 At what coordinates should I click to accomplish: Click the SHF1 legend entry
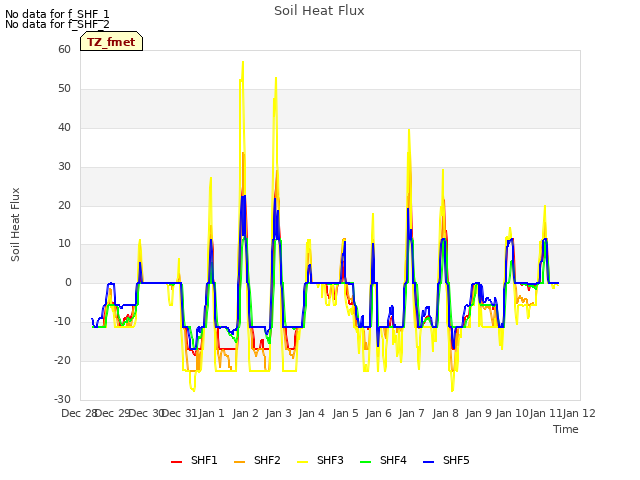point(194,460)
